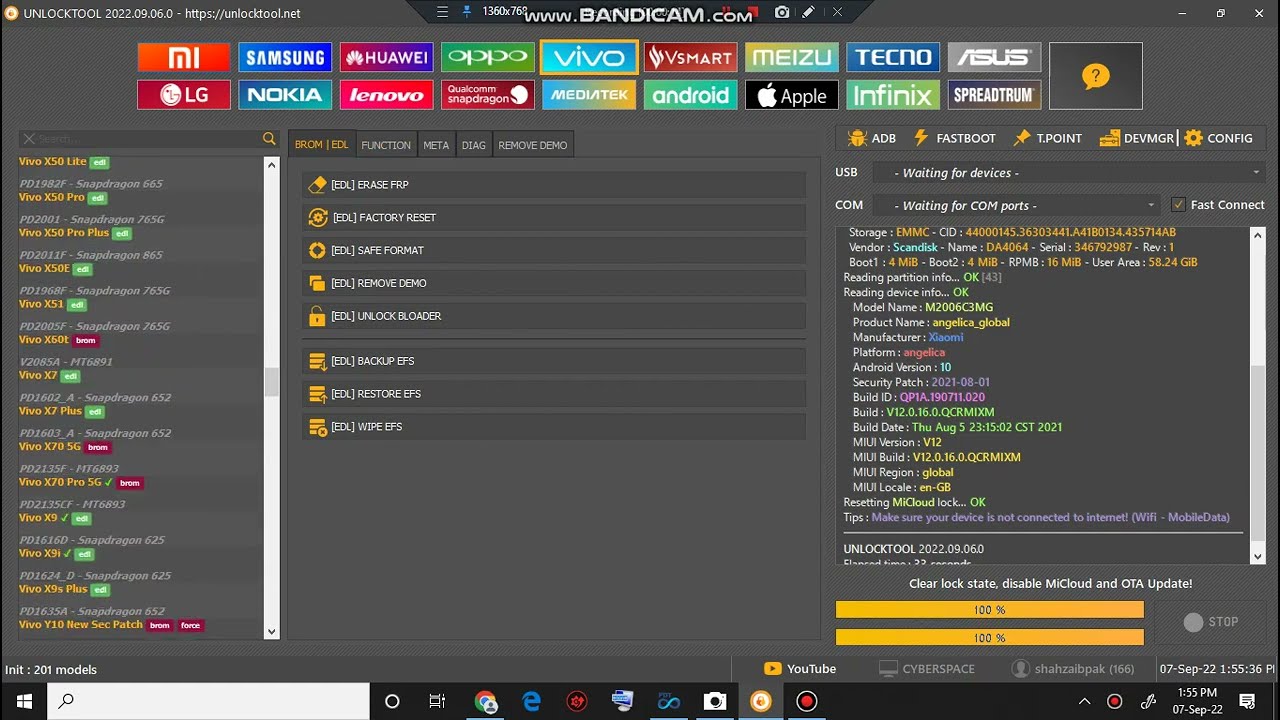Open the FASTBOOT tool
This screenshot has height=720, width=1280.
[x=954, y=138]
